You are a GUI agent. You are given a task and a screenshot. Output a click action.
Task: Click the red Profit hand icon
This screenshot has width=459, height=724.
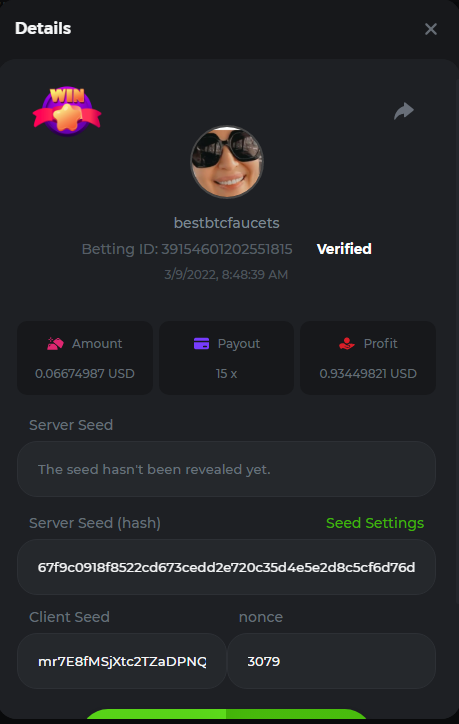tap(347, 344)
